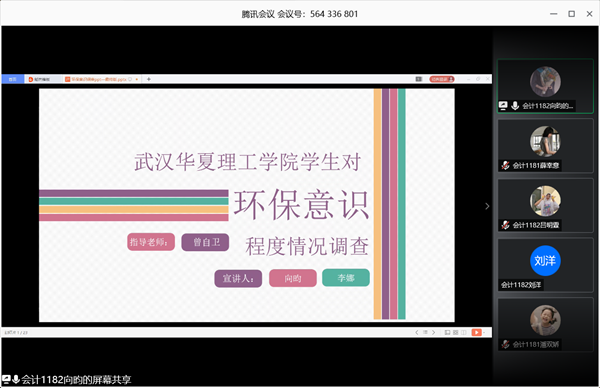Switch to slide sorter grid view icon
The width and height of the screenshot is (600, 388).
[455, 333]
